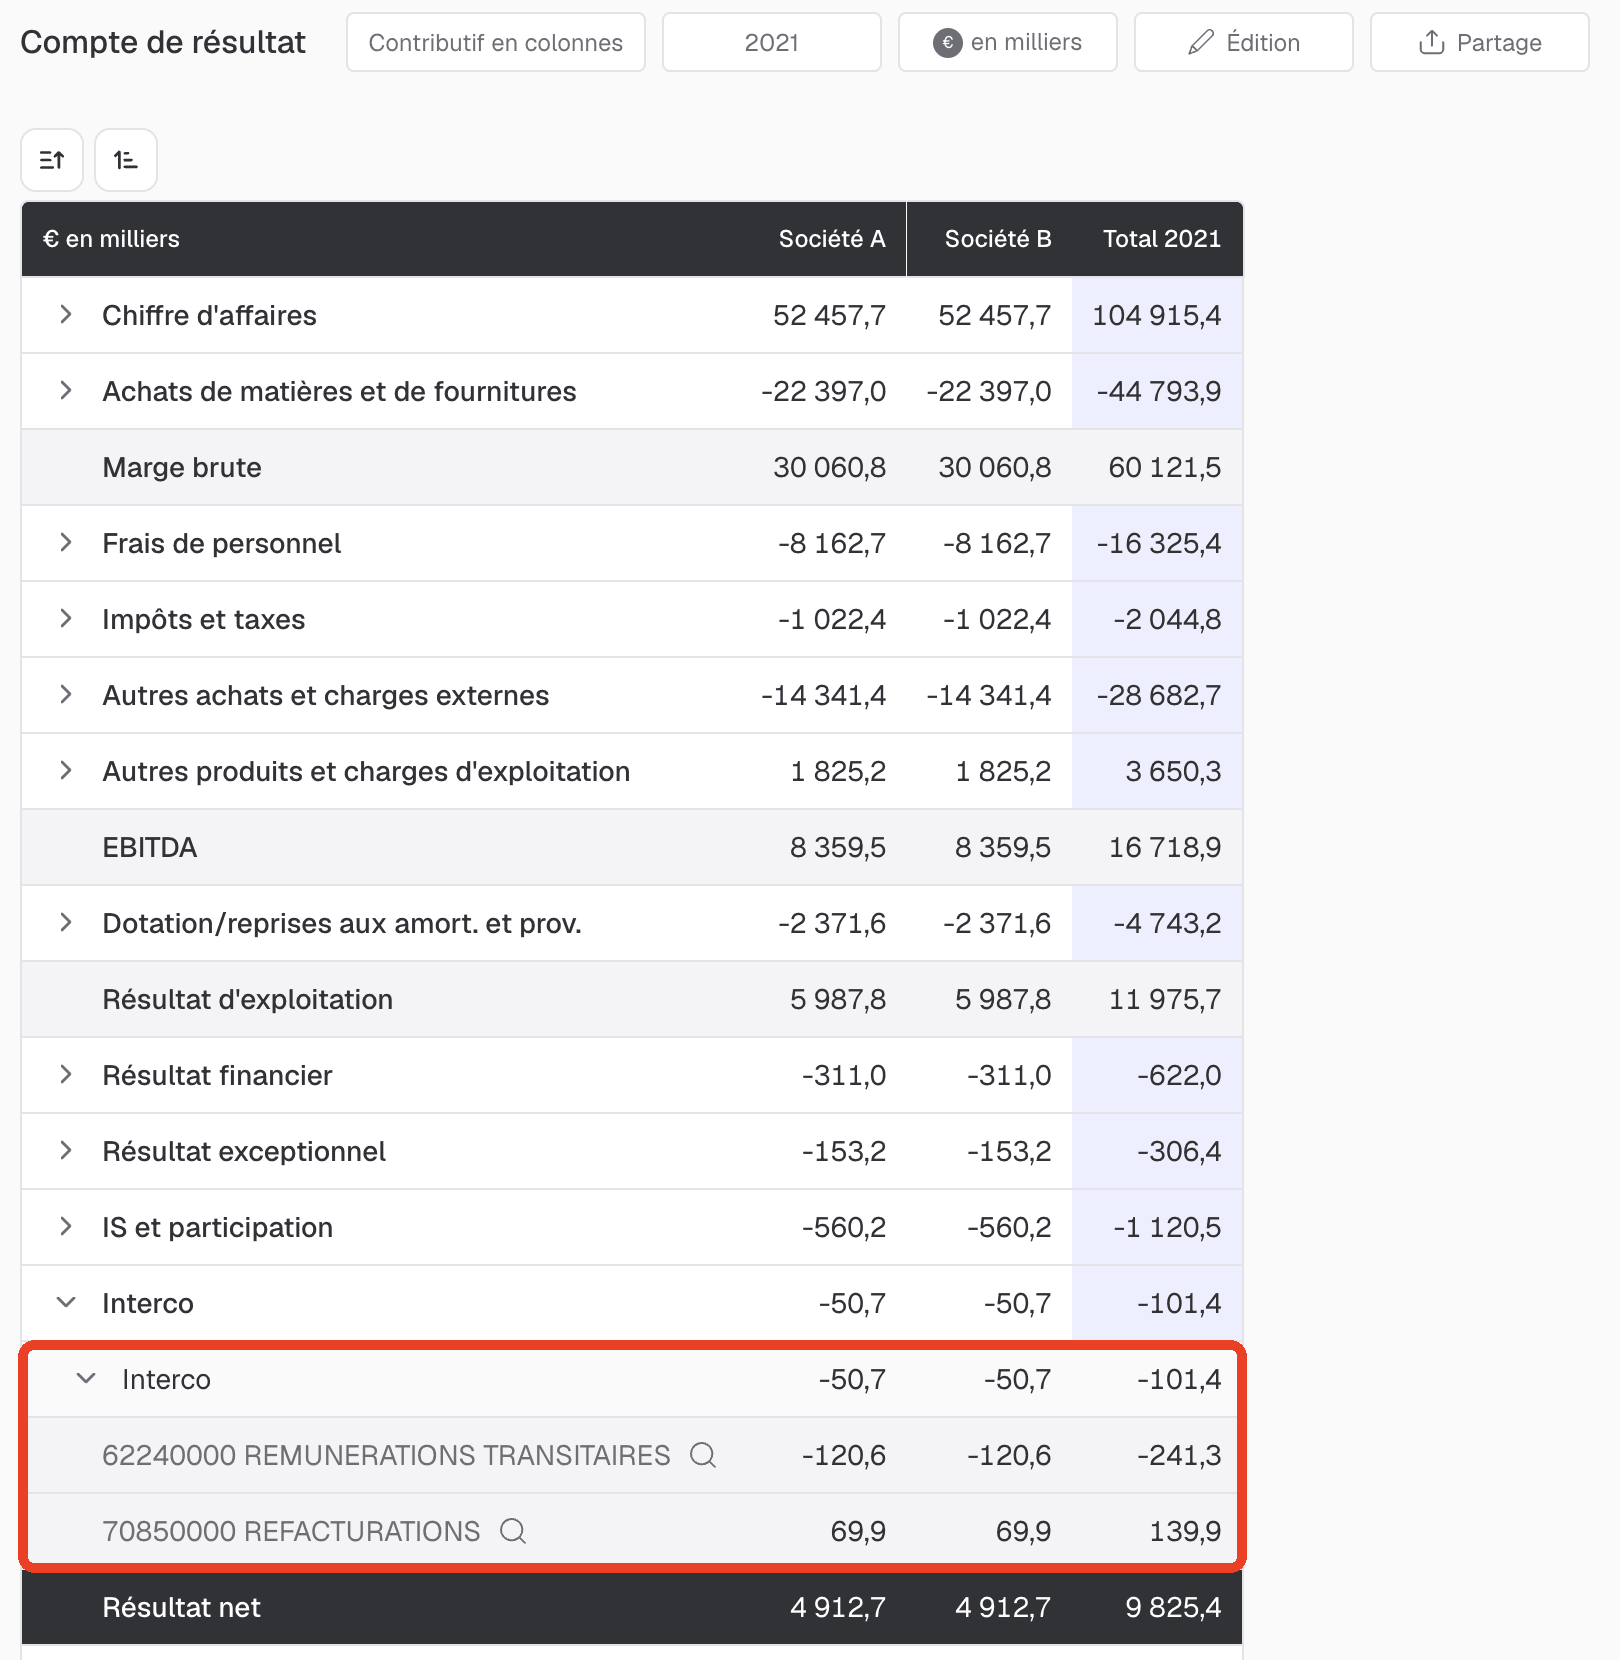Screen dimensions: 1620x1660
Task: Click magnifier icon next to REMUNERATIONS TRANSITAIRES
Action: [703, 1455]
